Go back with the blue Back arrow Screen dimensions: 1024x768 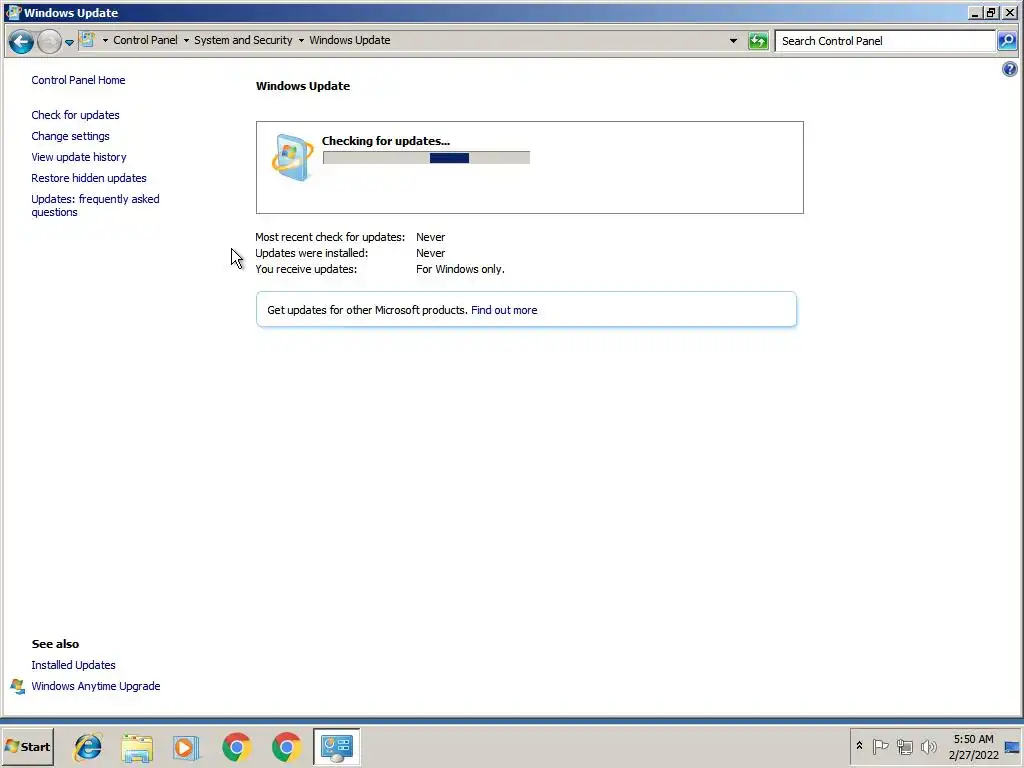point(20,42)
